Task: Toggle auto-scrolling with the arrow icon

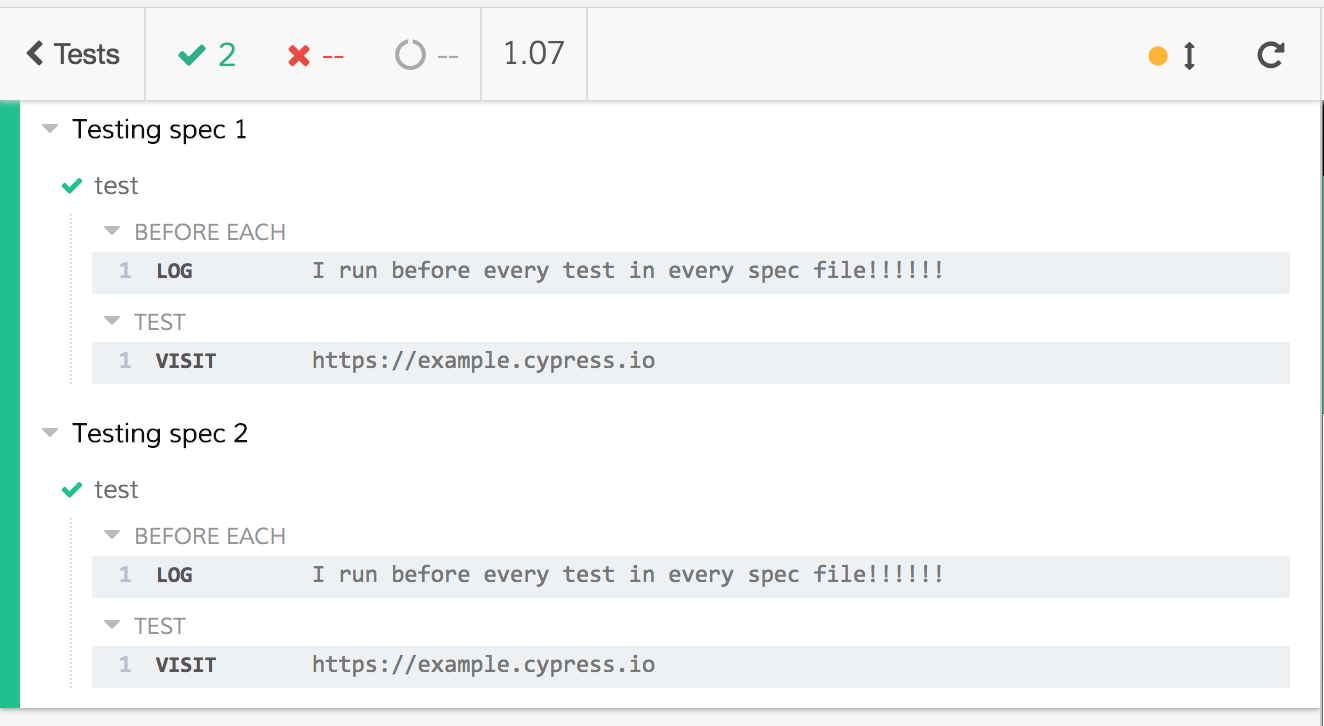Action: click(x=1188, y=56)
